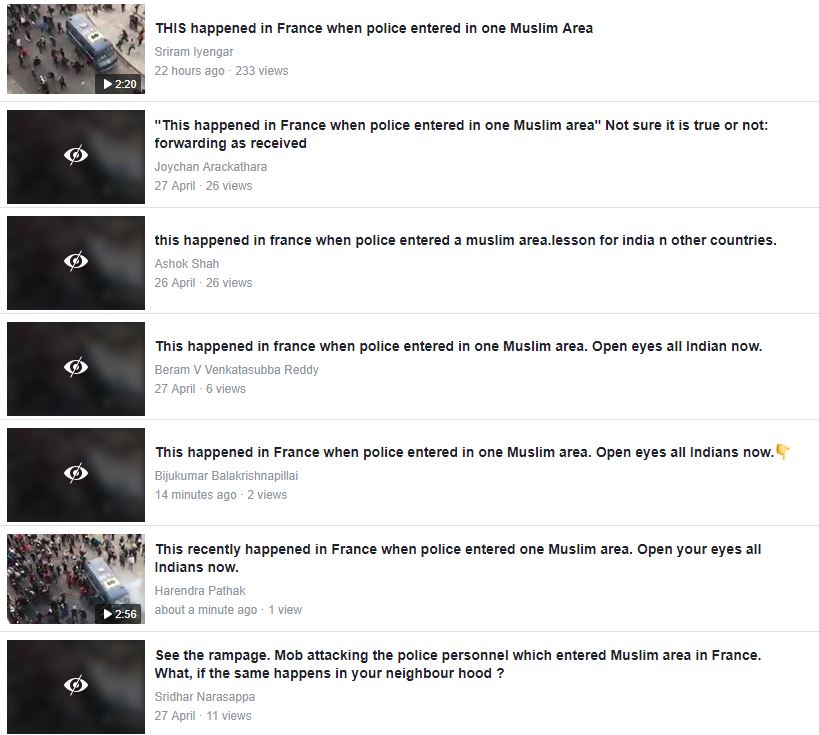Open Sriram Iyengar's video thumbnail

pyautogui.click(x=76, y=49)
